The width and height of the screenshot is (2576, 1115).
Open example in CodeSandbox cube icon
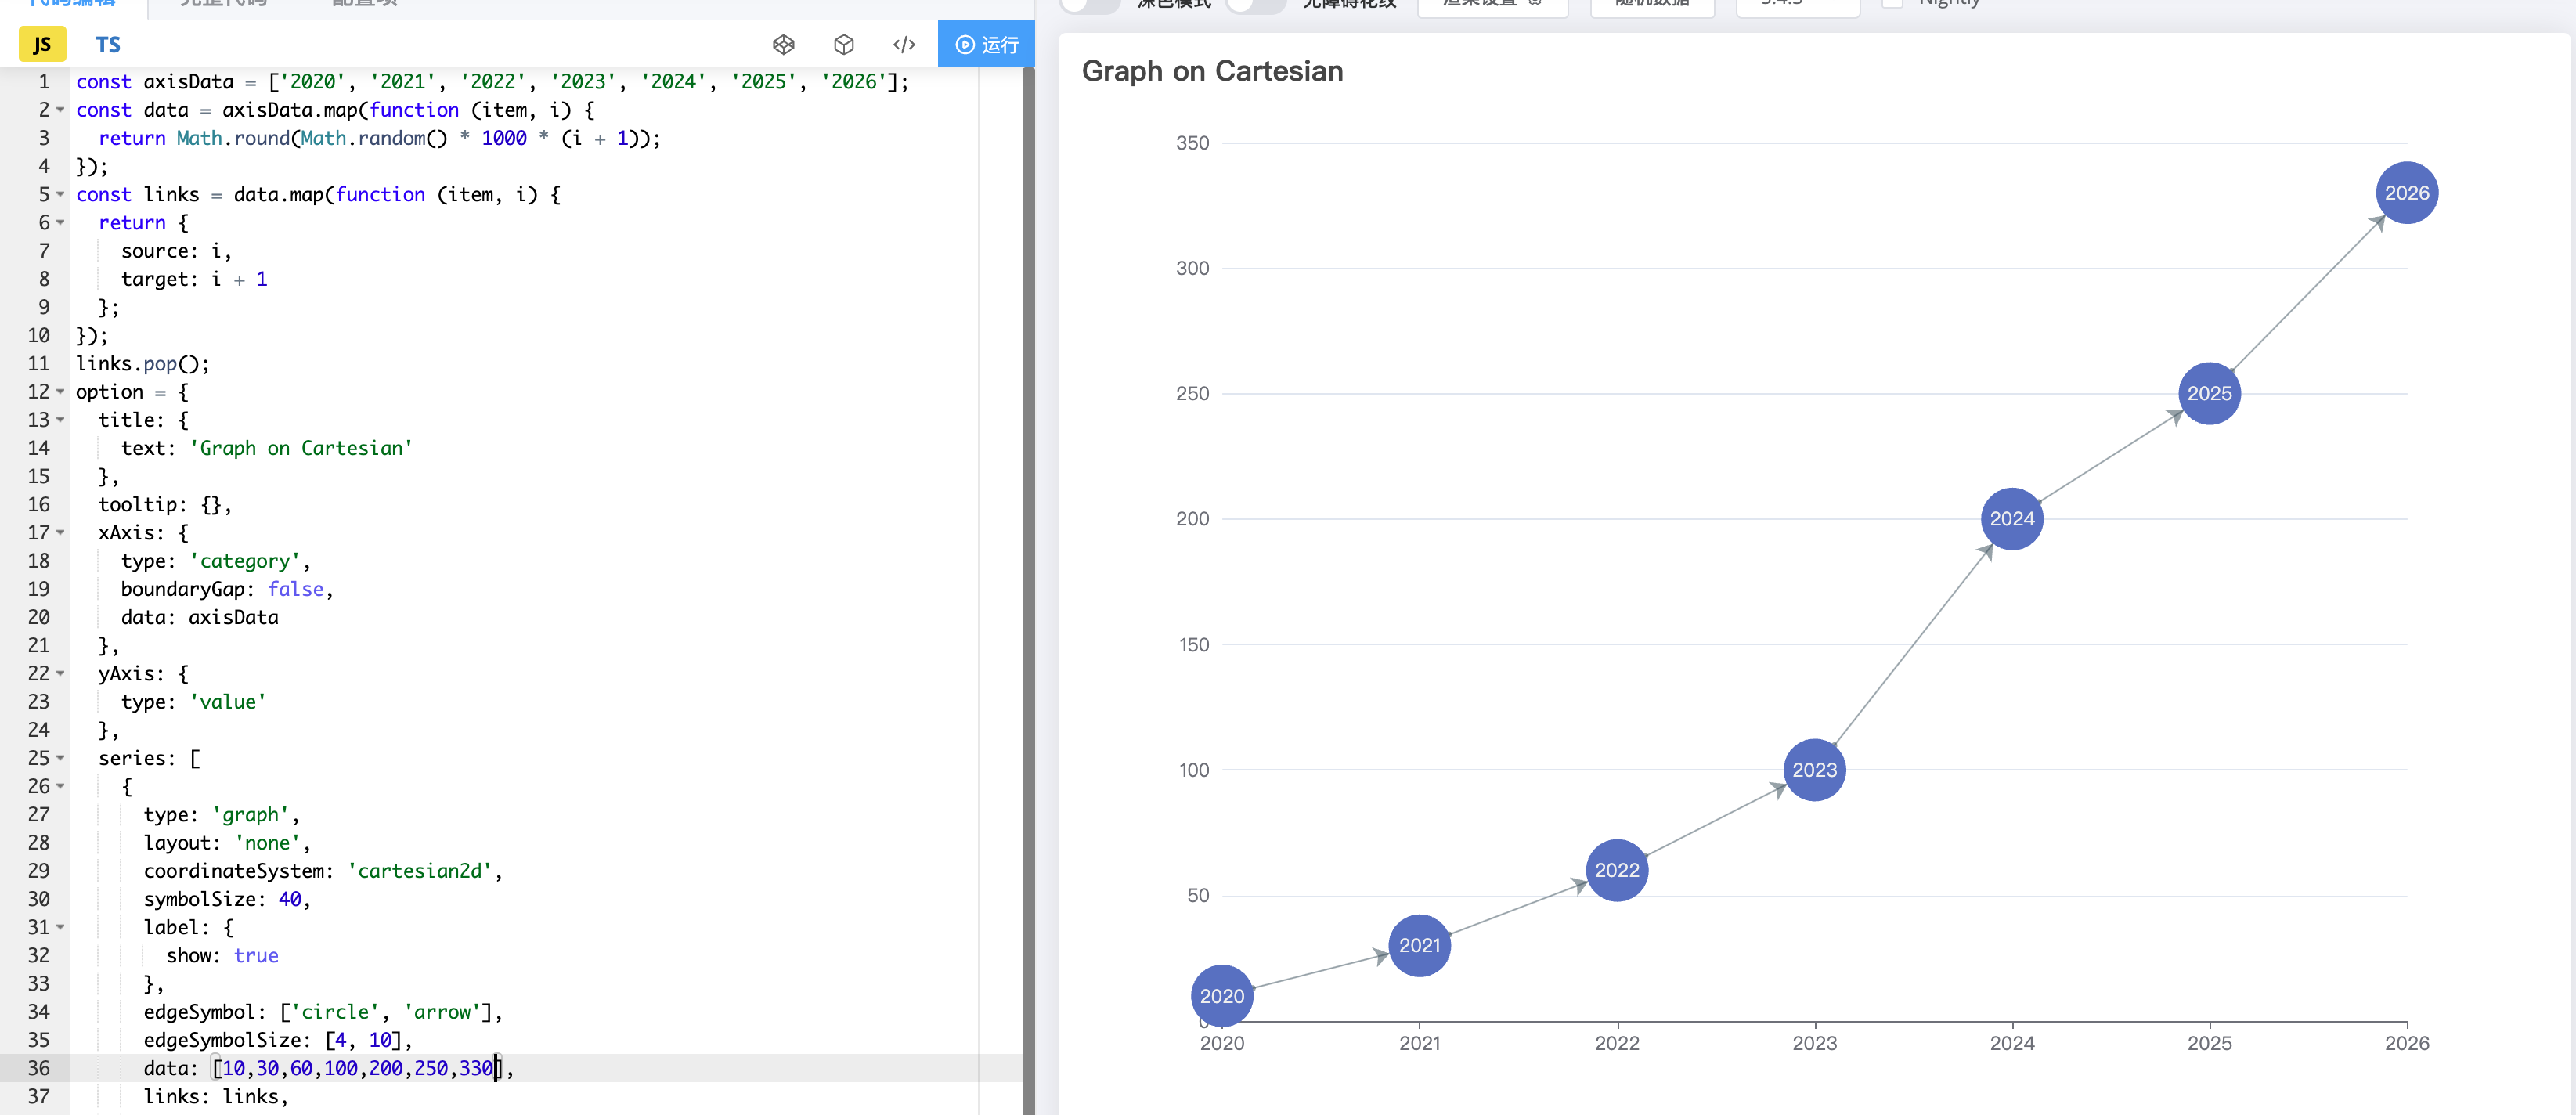click(x=843, y=44)
